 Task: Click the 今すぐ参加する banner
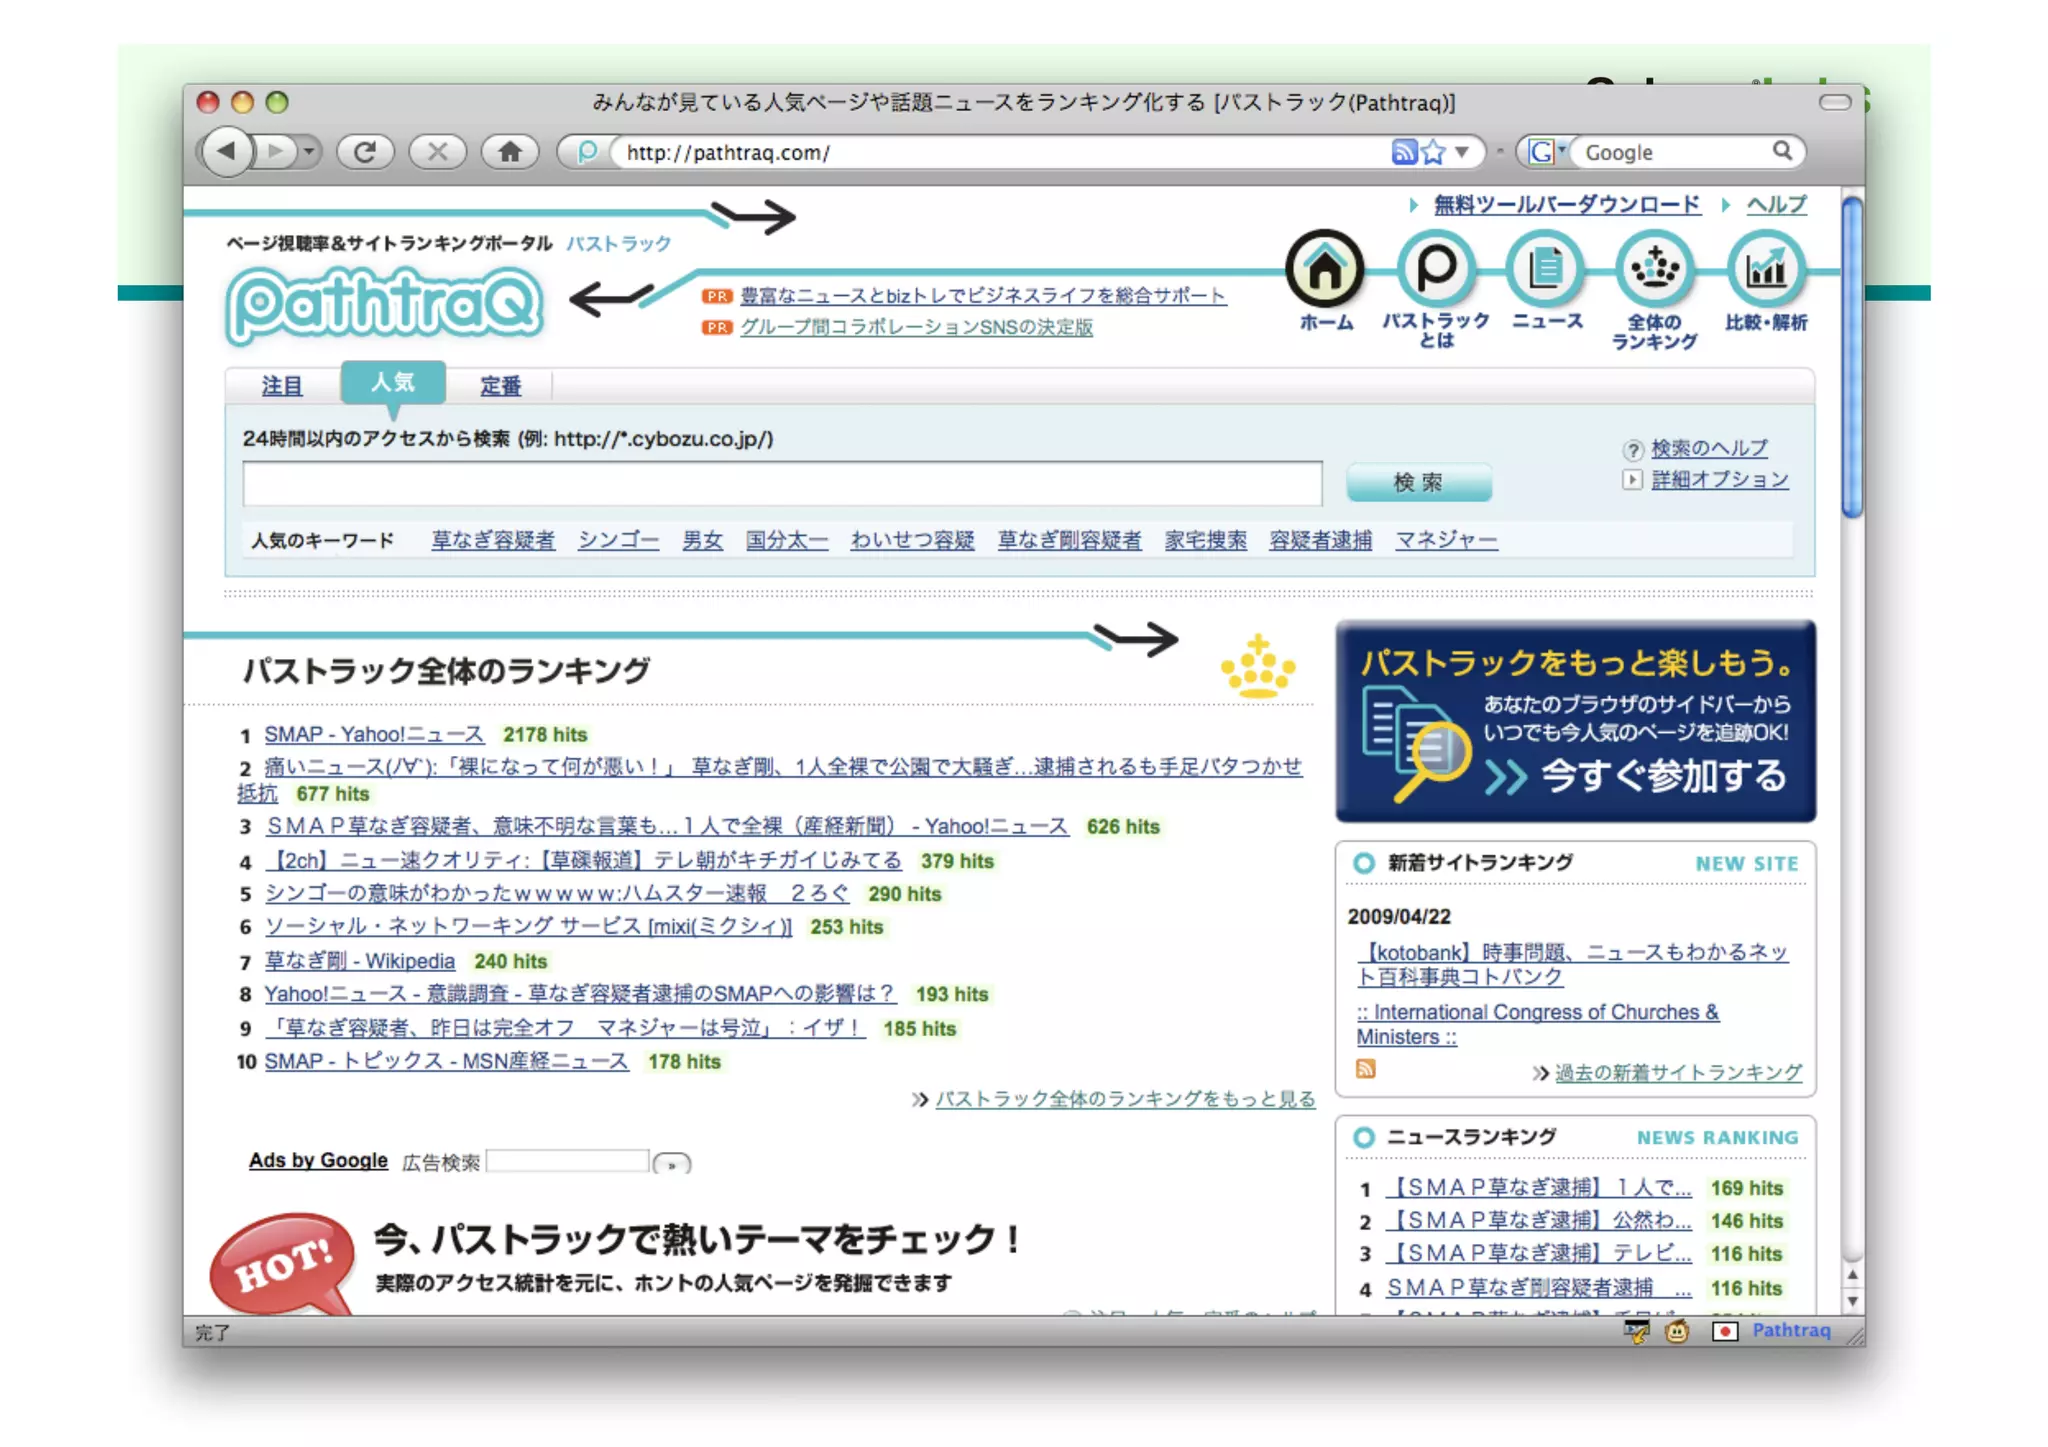1662,777
